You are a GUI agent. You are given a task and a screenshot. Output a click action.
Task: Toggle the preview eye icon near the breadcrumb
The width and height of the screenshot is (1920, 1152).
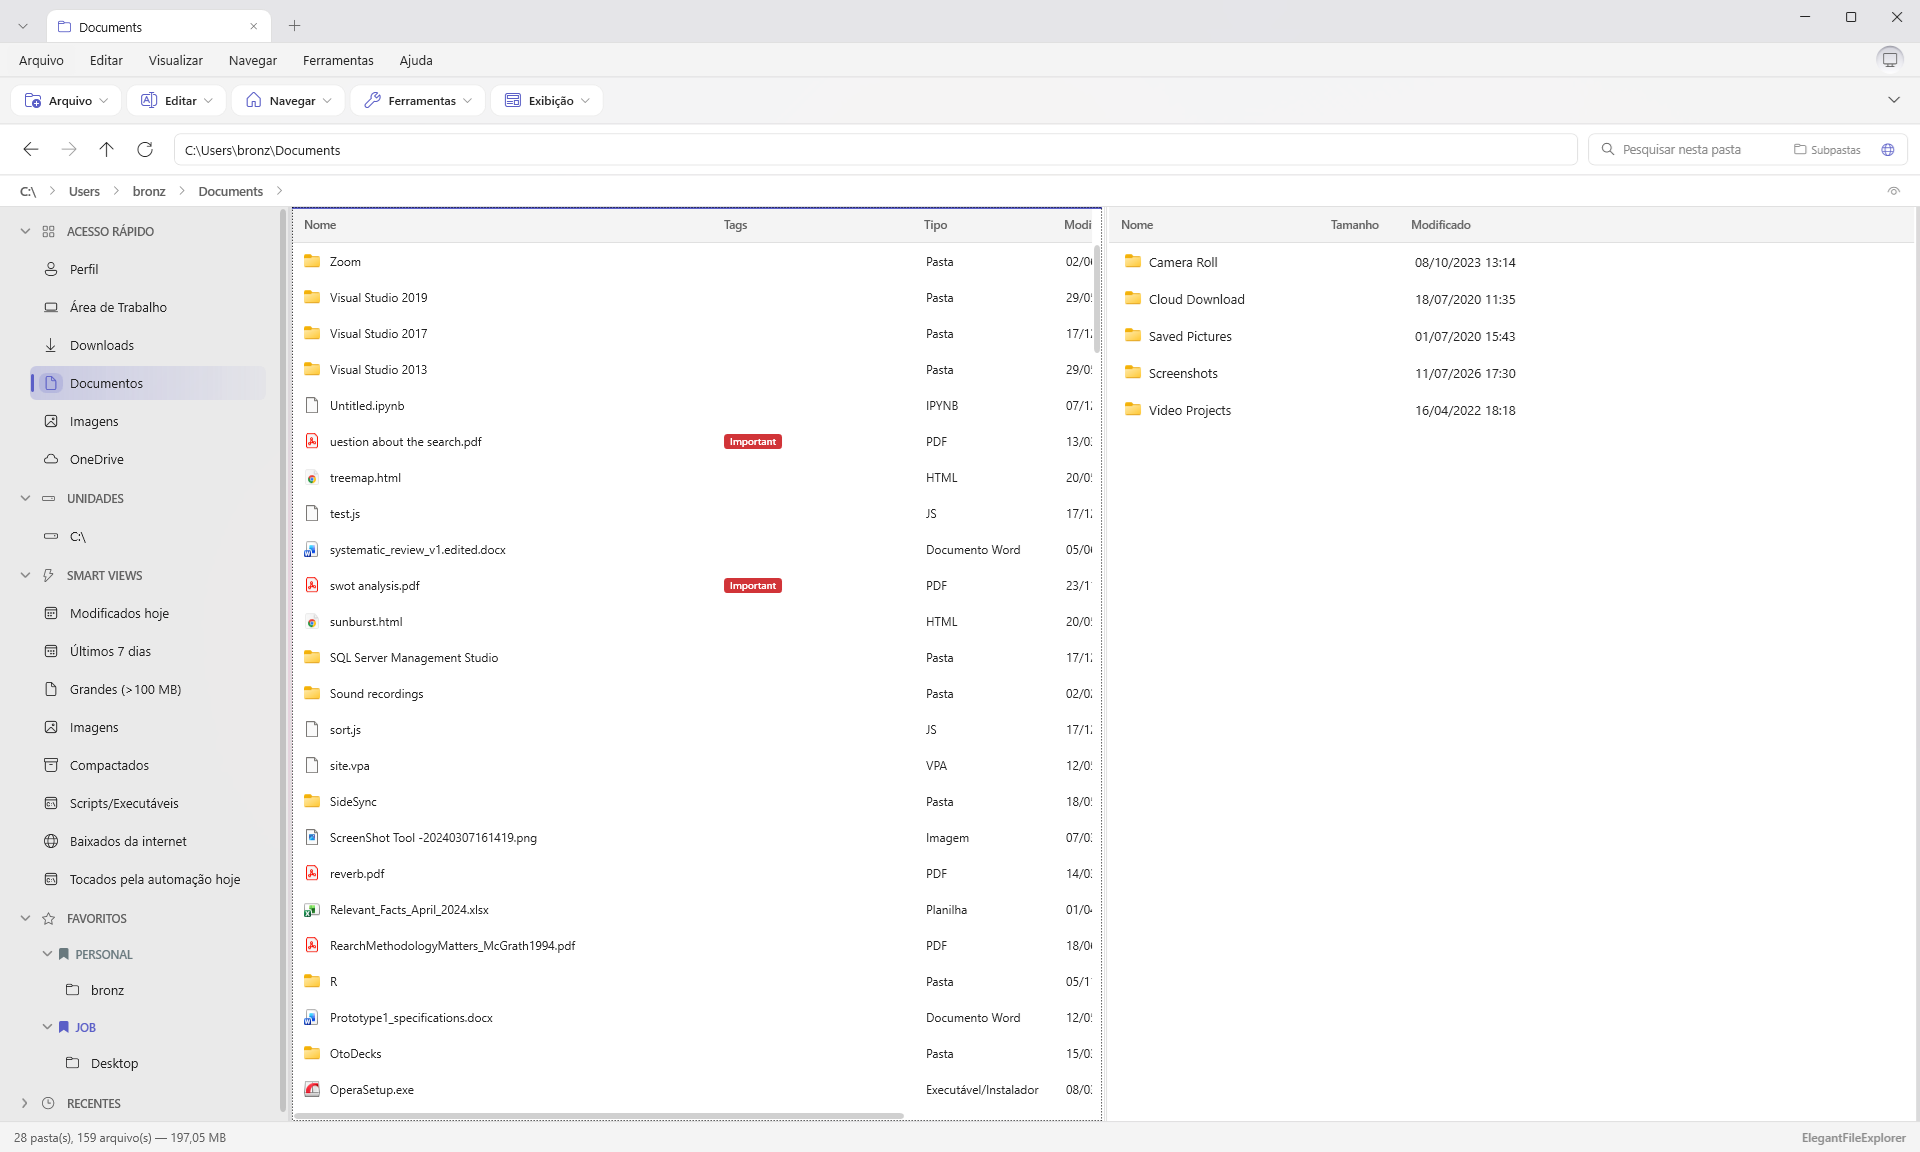[1894, 191]
